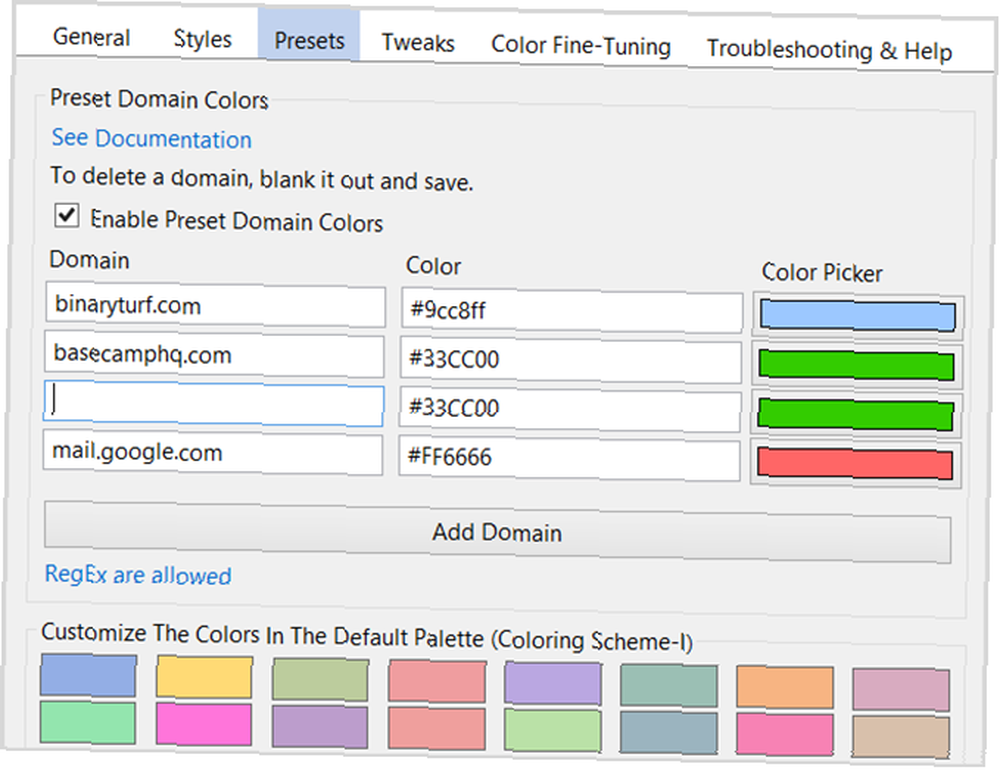Toggle Enable Preset Domain Colors checkbox
This screenshot has height=770, width=1000.
pyautogui.click(x=67, y=216)
